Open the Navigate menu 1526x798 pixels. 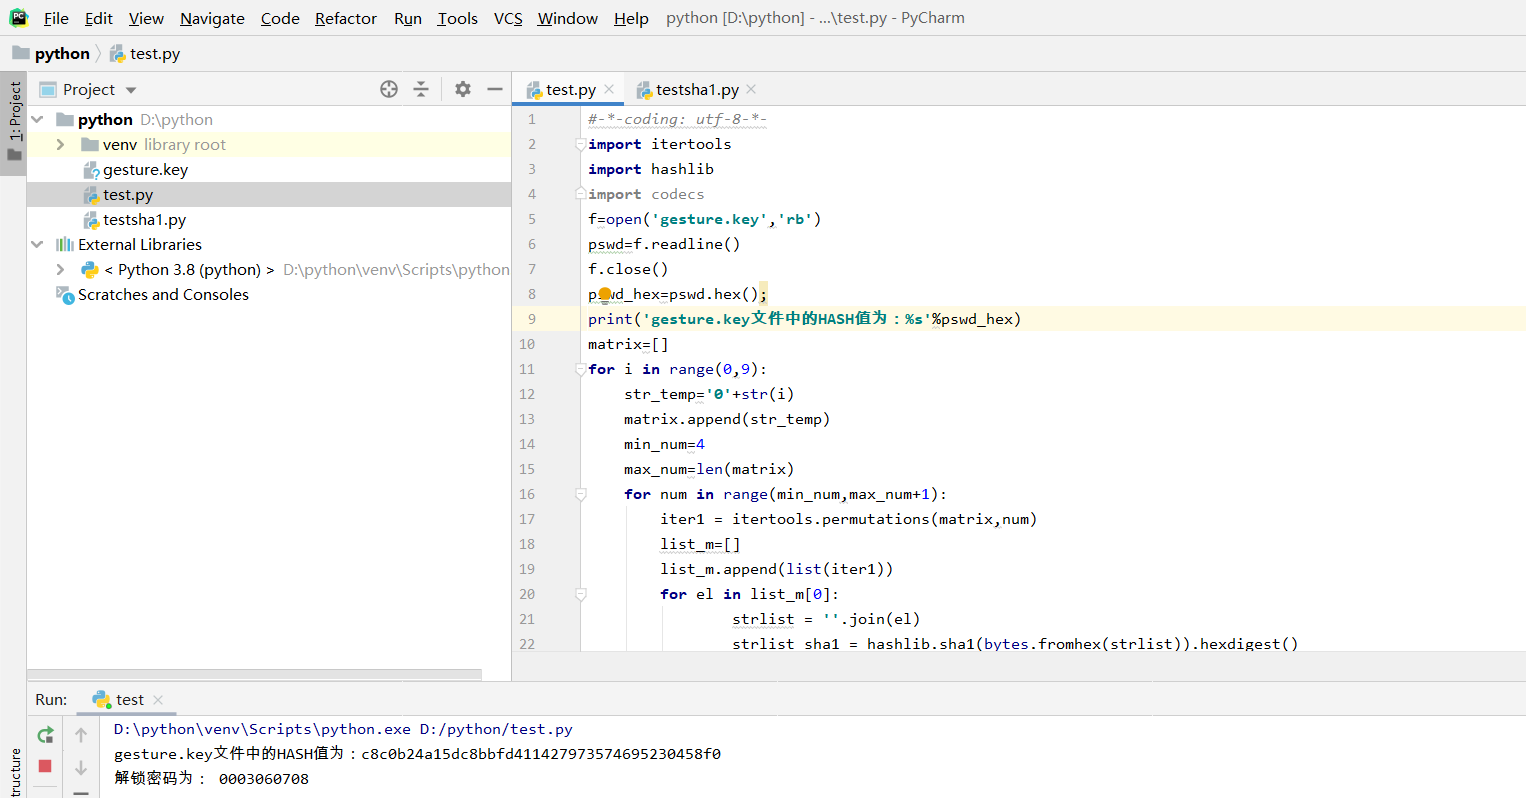click(212, 18)
